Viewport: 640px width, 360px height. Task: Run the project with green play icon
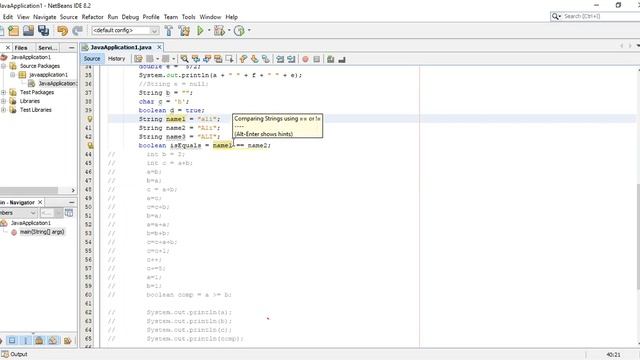point(200,31)
